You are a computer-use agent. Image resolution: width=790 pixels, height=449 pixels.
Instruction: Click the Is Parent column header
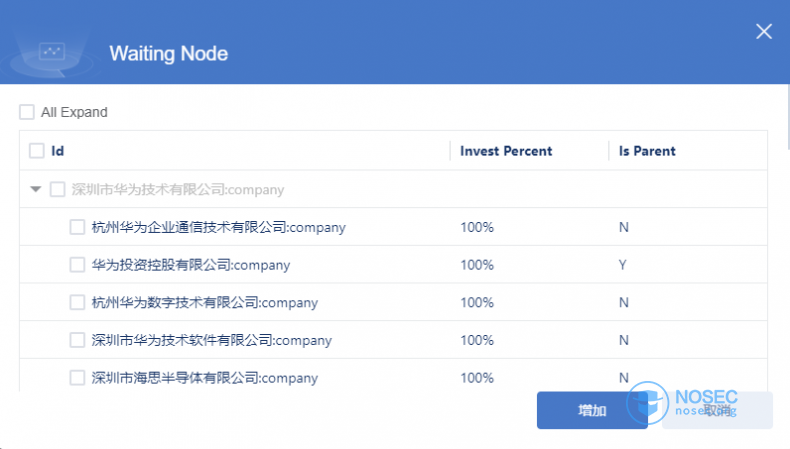(x=647, y=151)
